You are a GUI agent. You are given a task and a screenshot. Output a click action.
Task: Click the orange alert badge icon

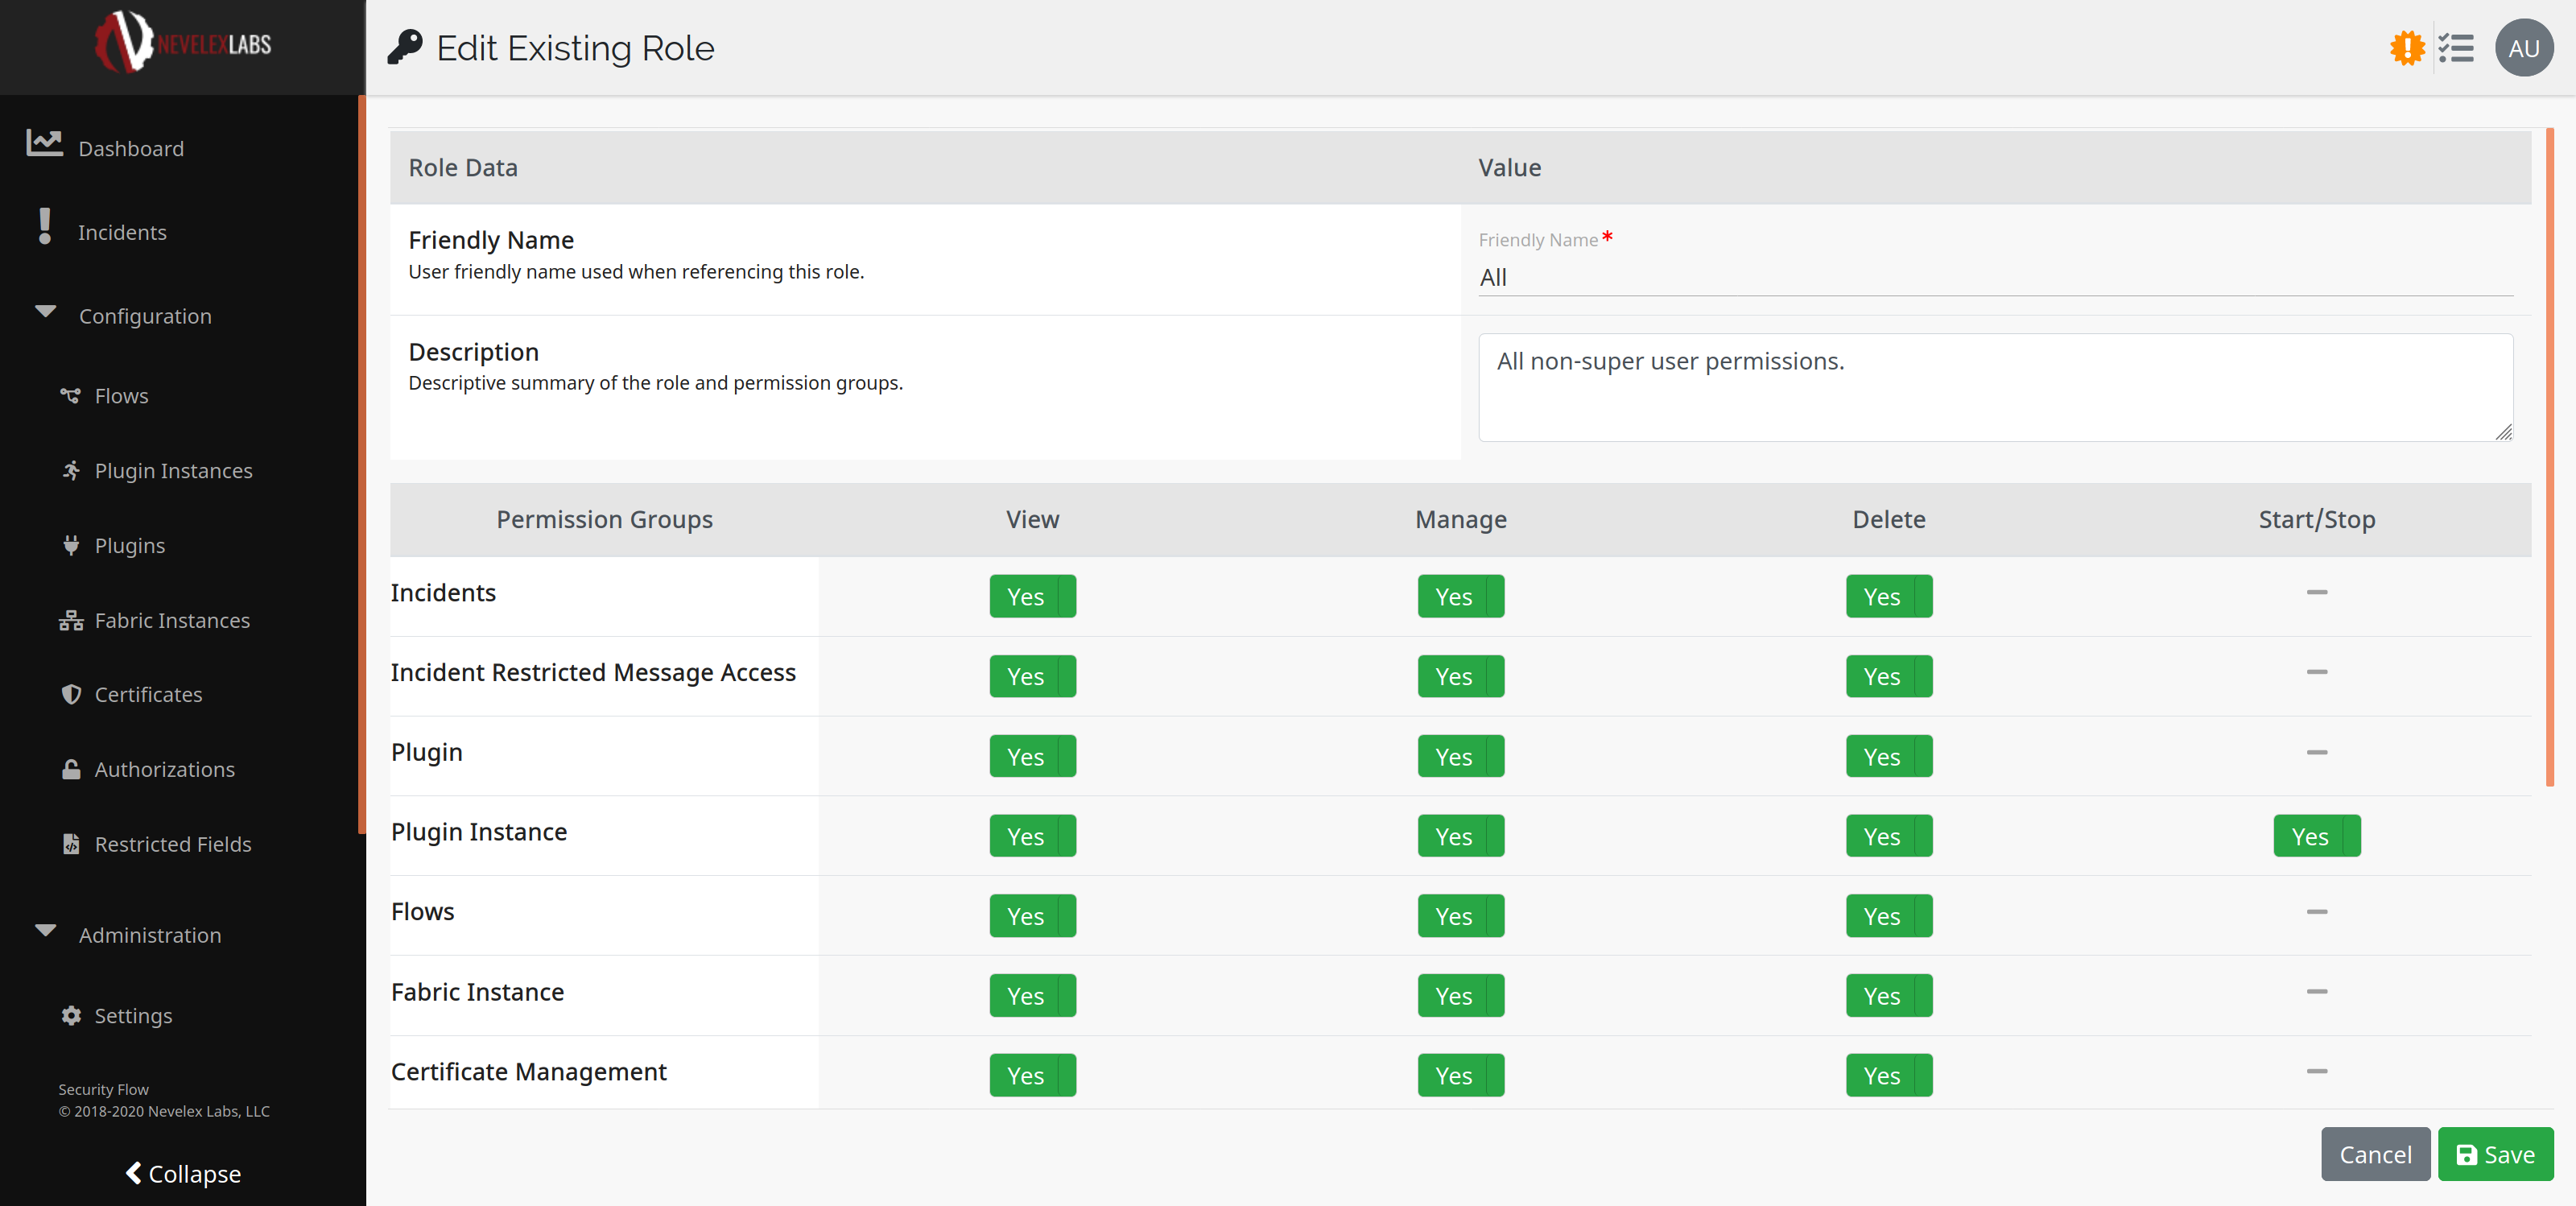pyautogui.click(x=2406, y=48)
